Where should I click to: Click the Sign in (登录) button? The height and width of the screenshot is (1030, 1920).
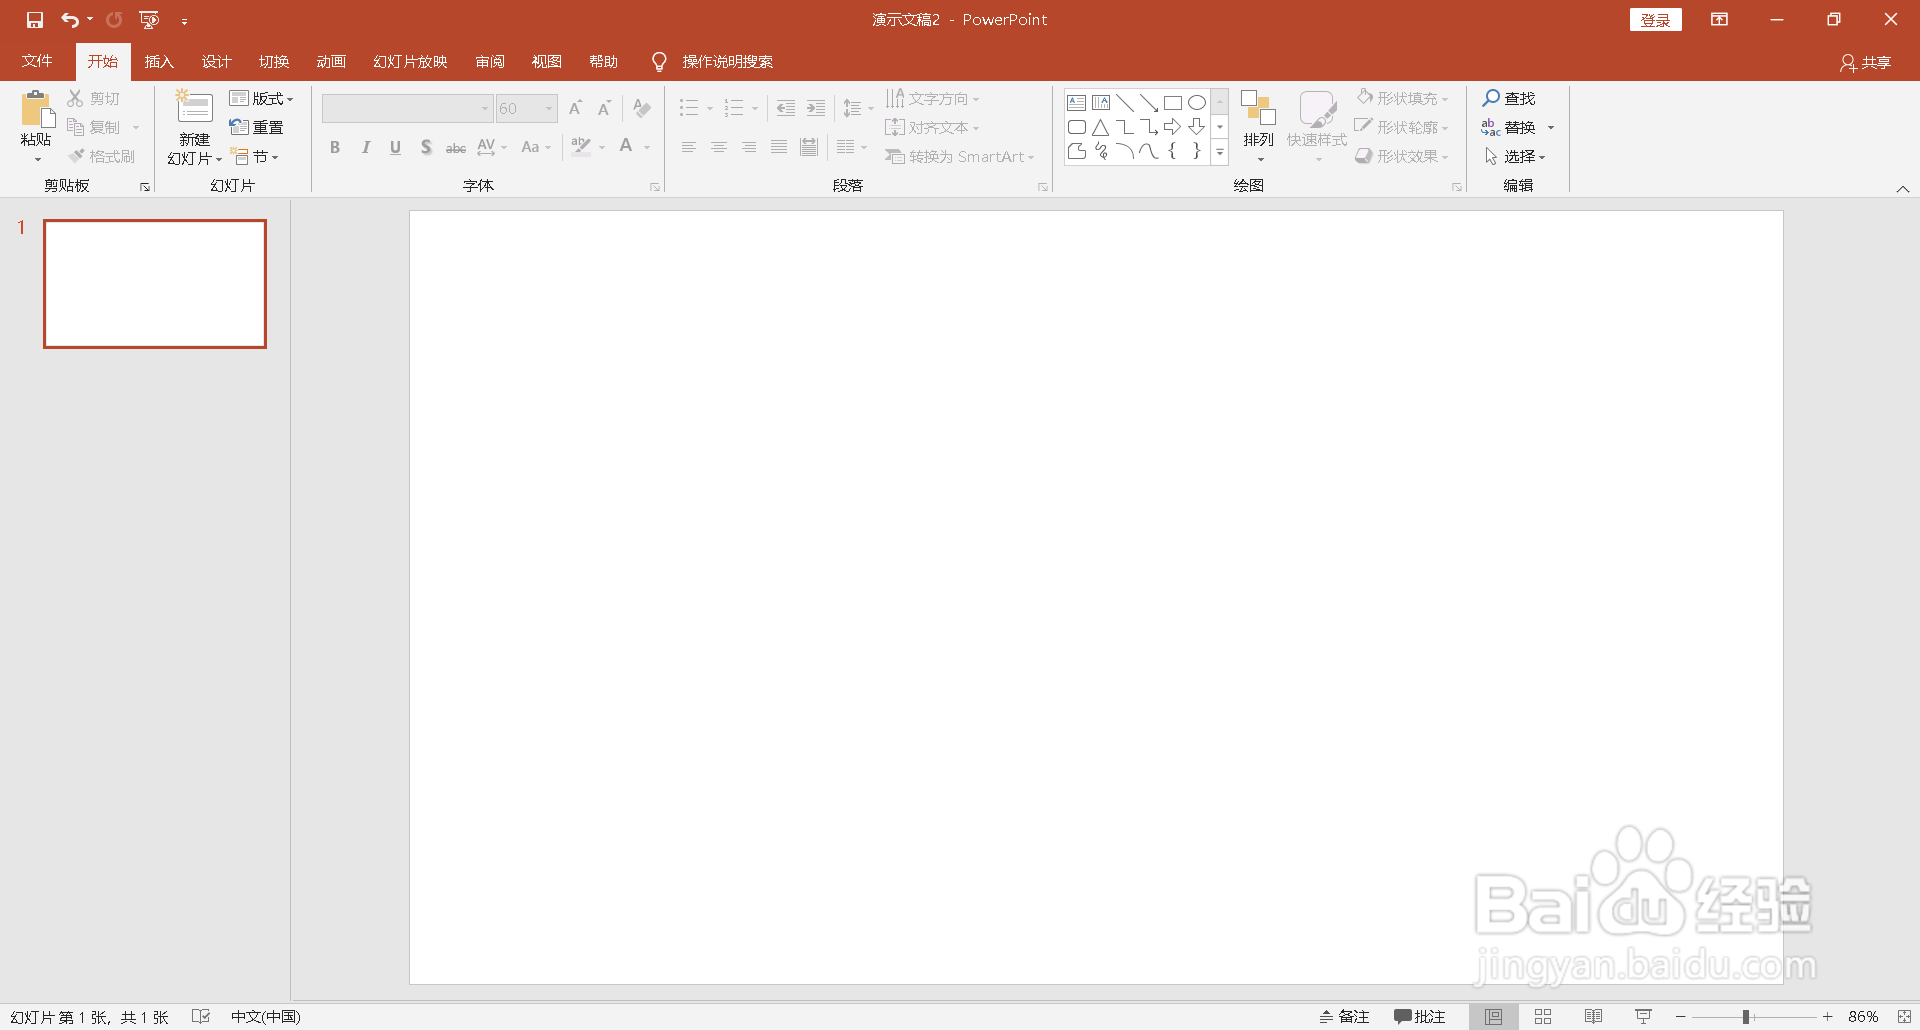(x=1655, y=20)
